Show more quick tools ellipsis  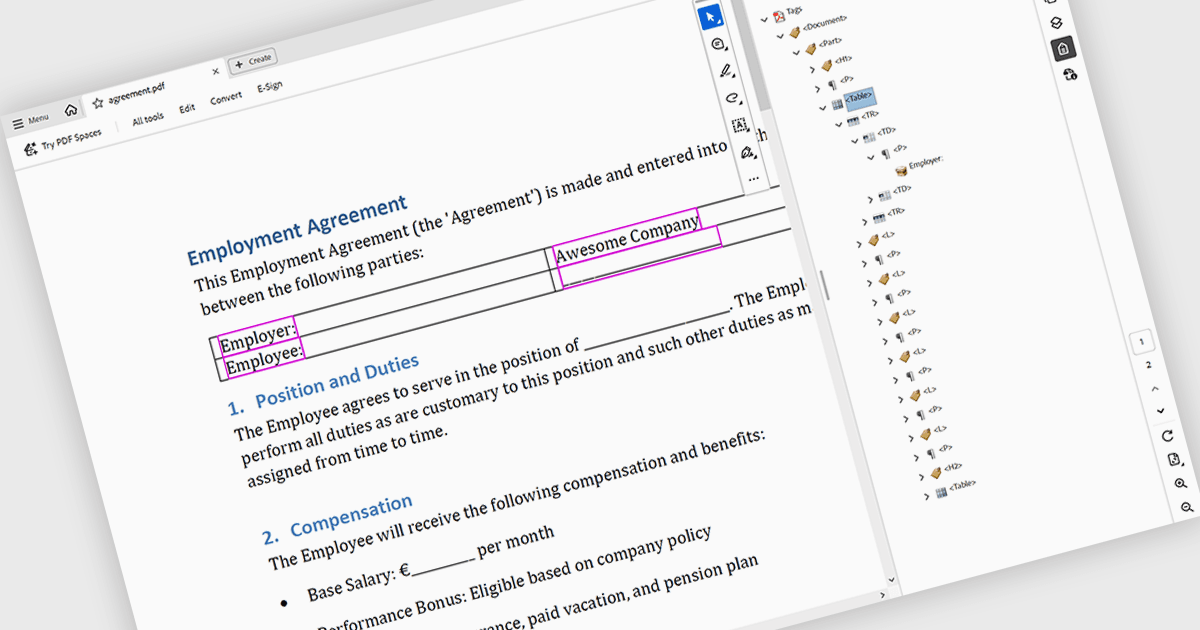[x=754, y=178]
